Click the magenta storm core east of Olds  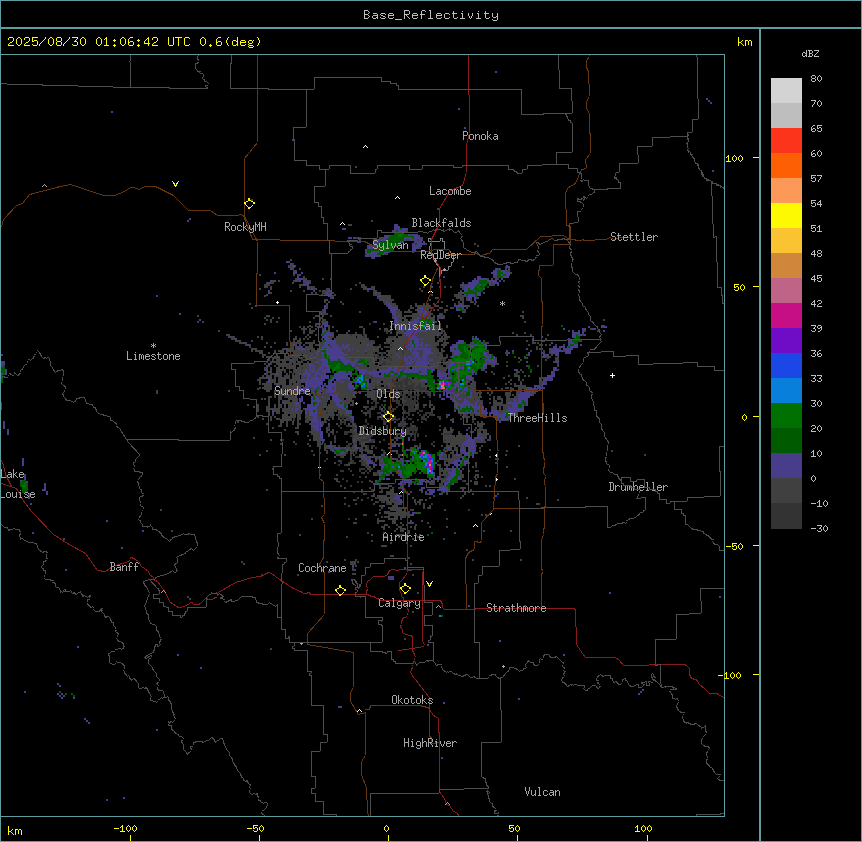pyautogui.click(x=443, y=385)
